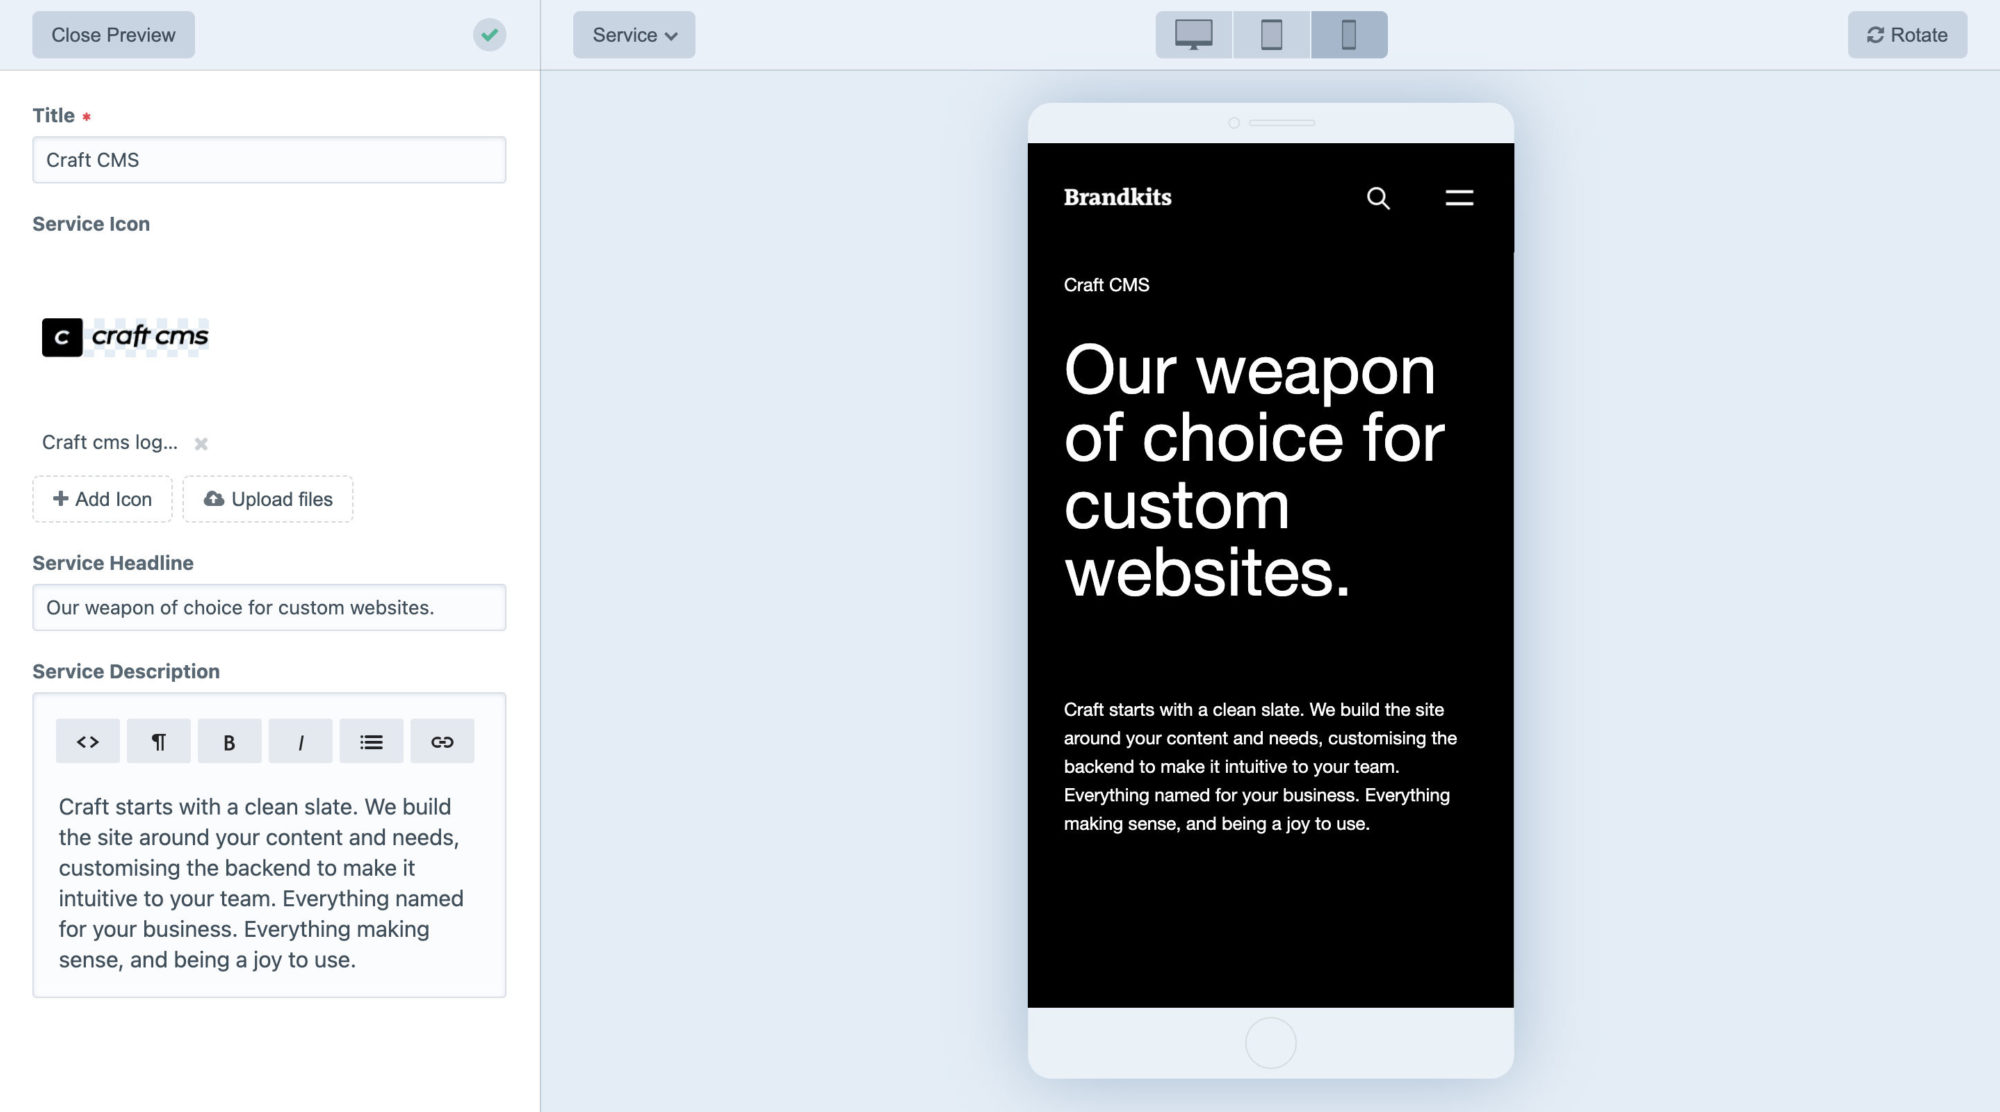The width and height of the screenshot is (2000, 1112).
Task: Click the Service Headline field label
Action: coord(113,563)
